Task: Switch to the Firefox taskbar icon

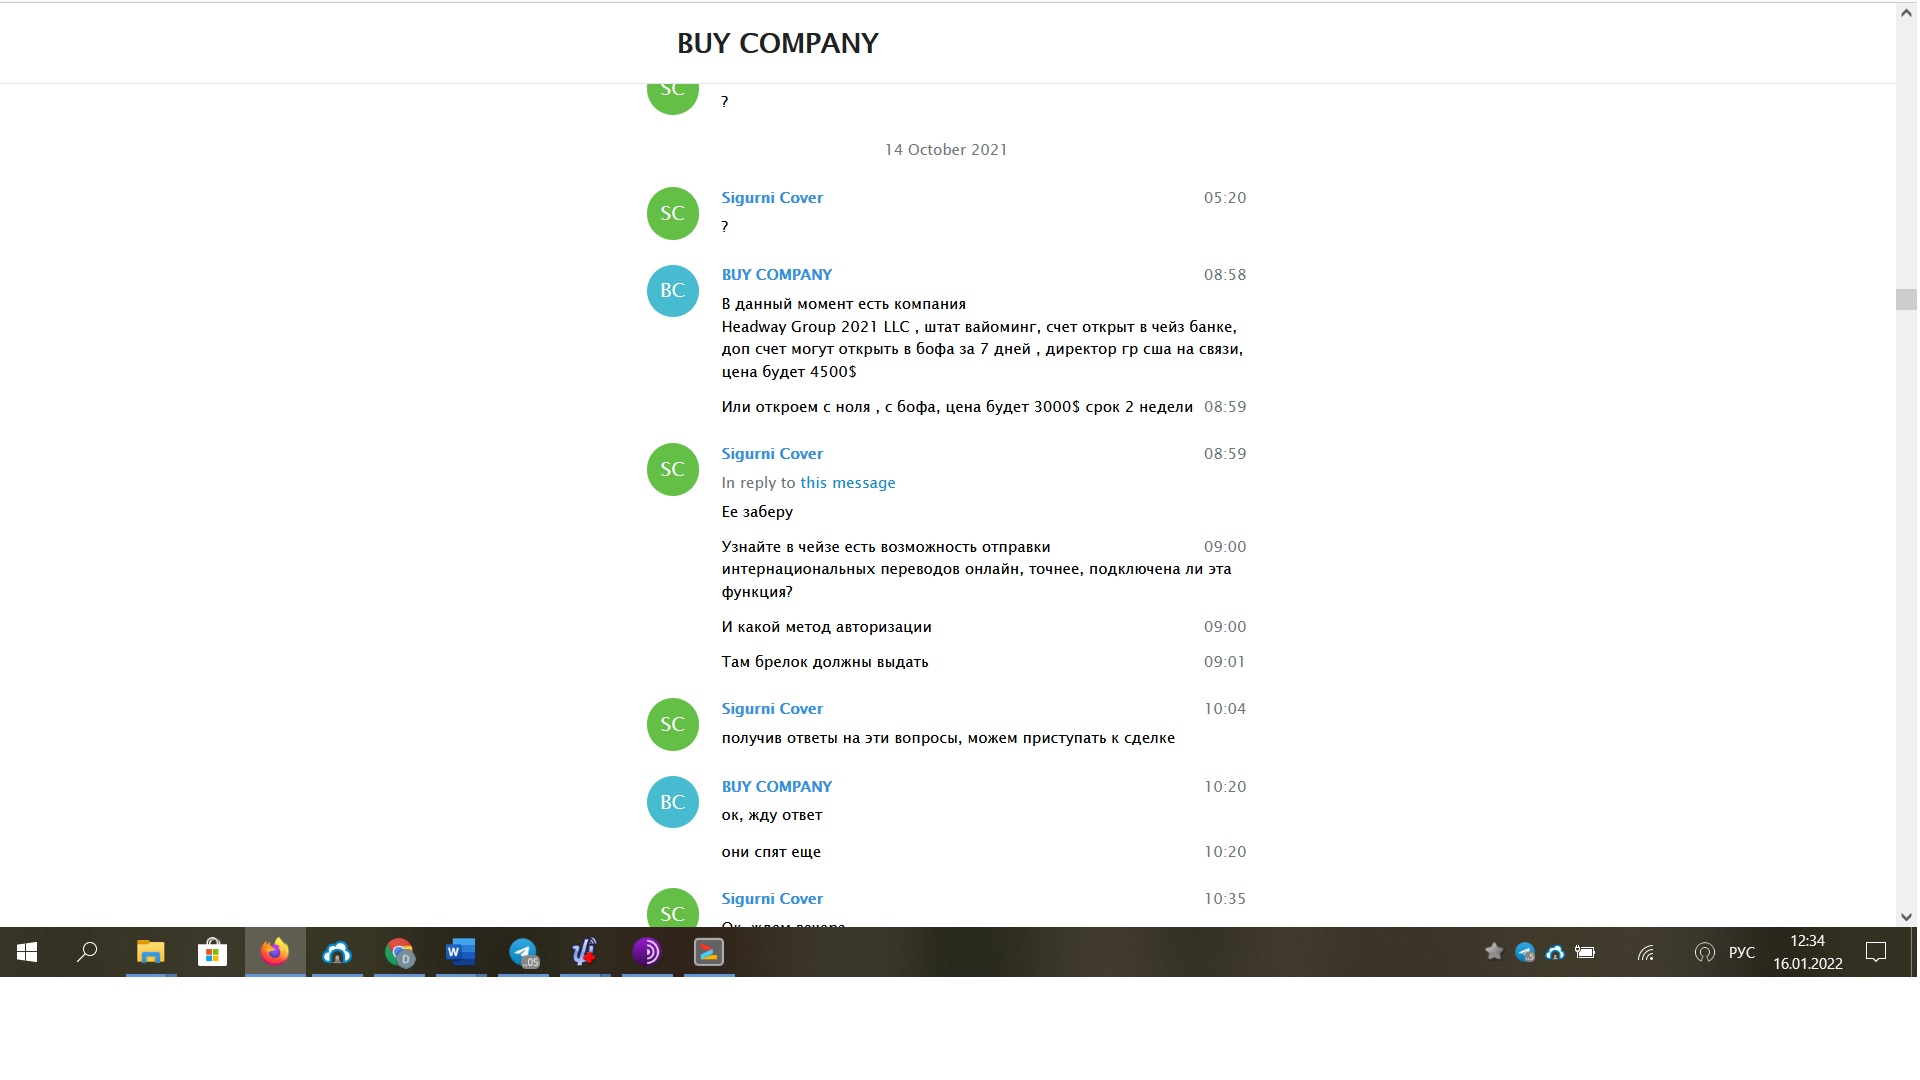Action: click(275, 952)
